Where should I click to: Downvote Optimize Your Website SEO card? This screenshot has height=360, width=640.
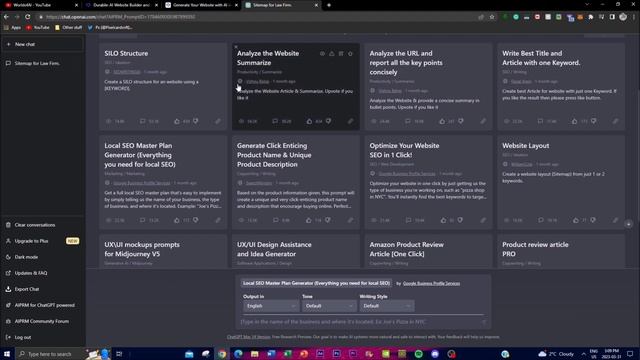pos(460,220)
